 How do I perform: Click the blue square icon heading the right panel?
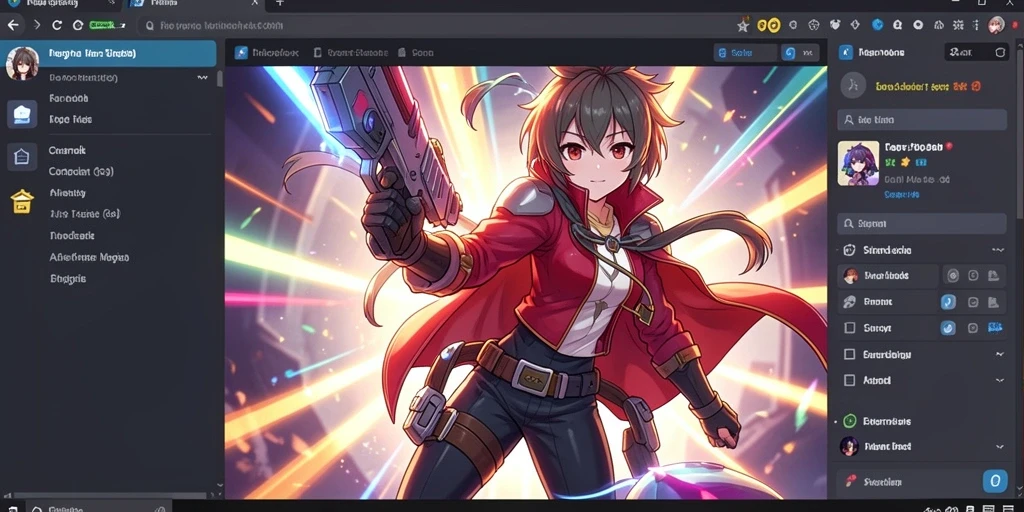pyautogui.click(x=846, y=53)
